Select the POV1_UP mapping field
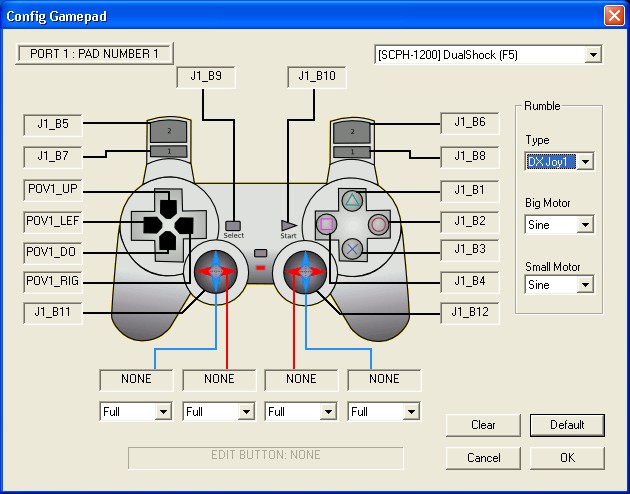 coord(53,190)
